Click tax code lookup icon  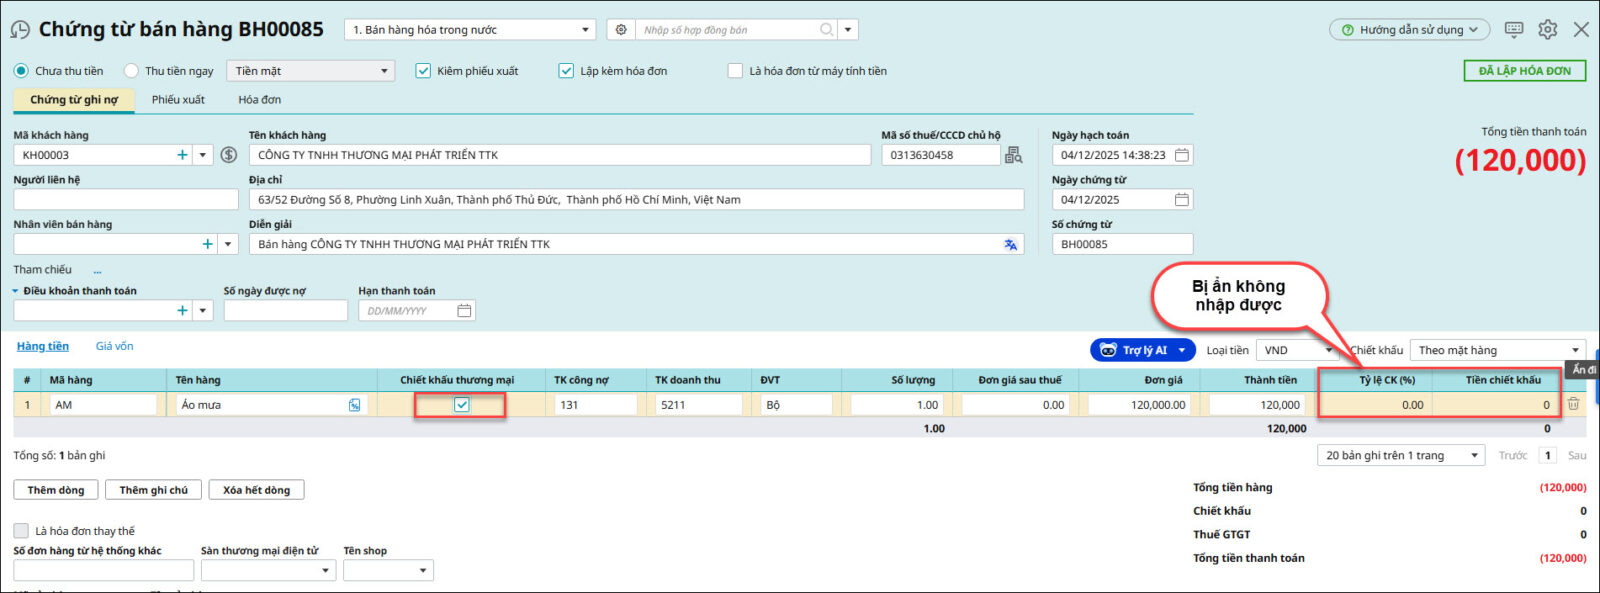pos(1013,155)
